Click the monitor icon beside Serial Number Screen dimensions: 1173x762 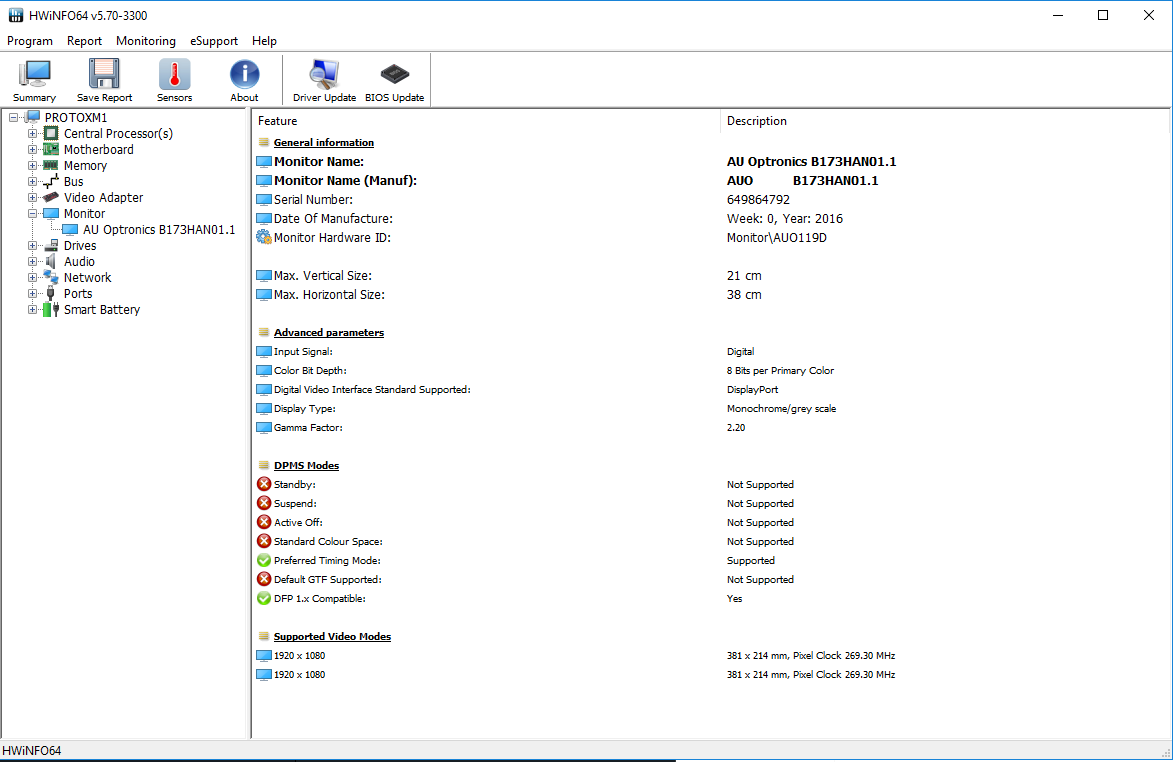[x=264, y=200]
